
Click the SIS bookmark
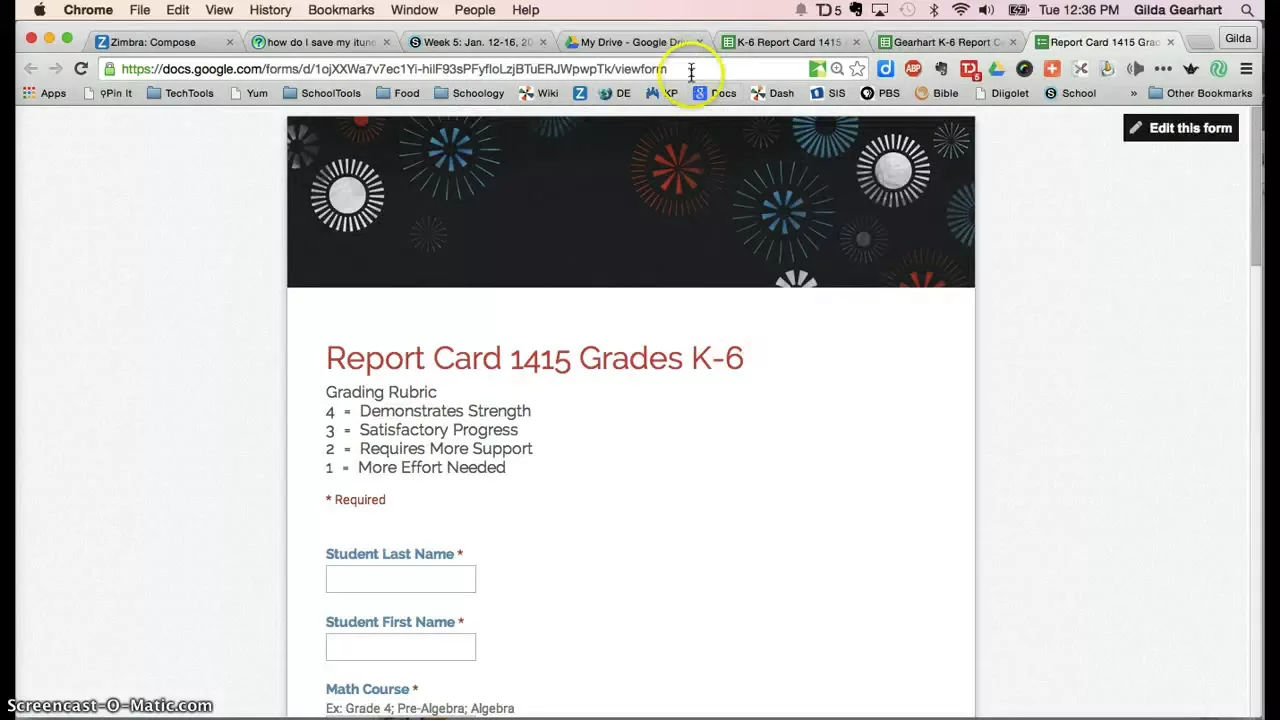click(827, 93)
